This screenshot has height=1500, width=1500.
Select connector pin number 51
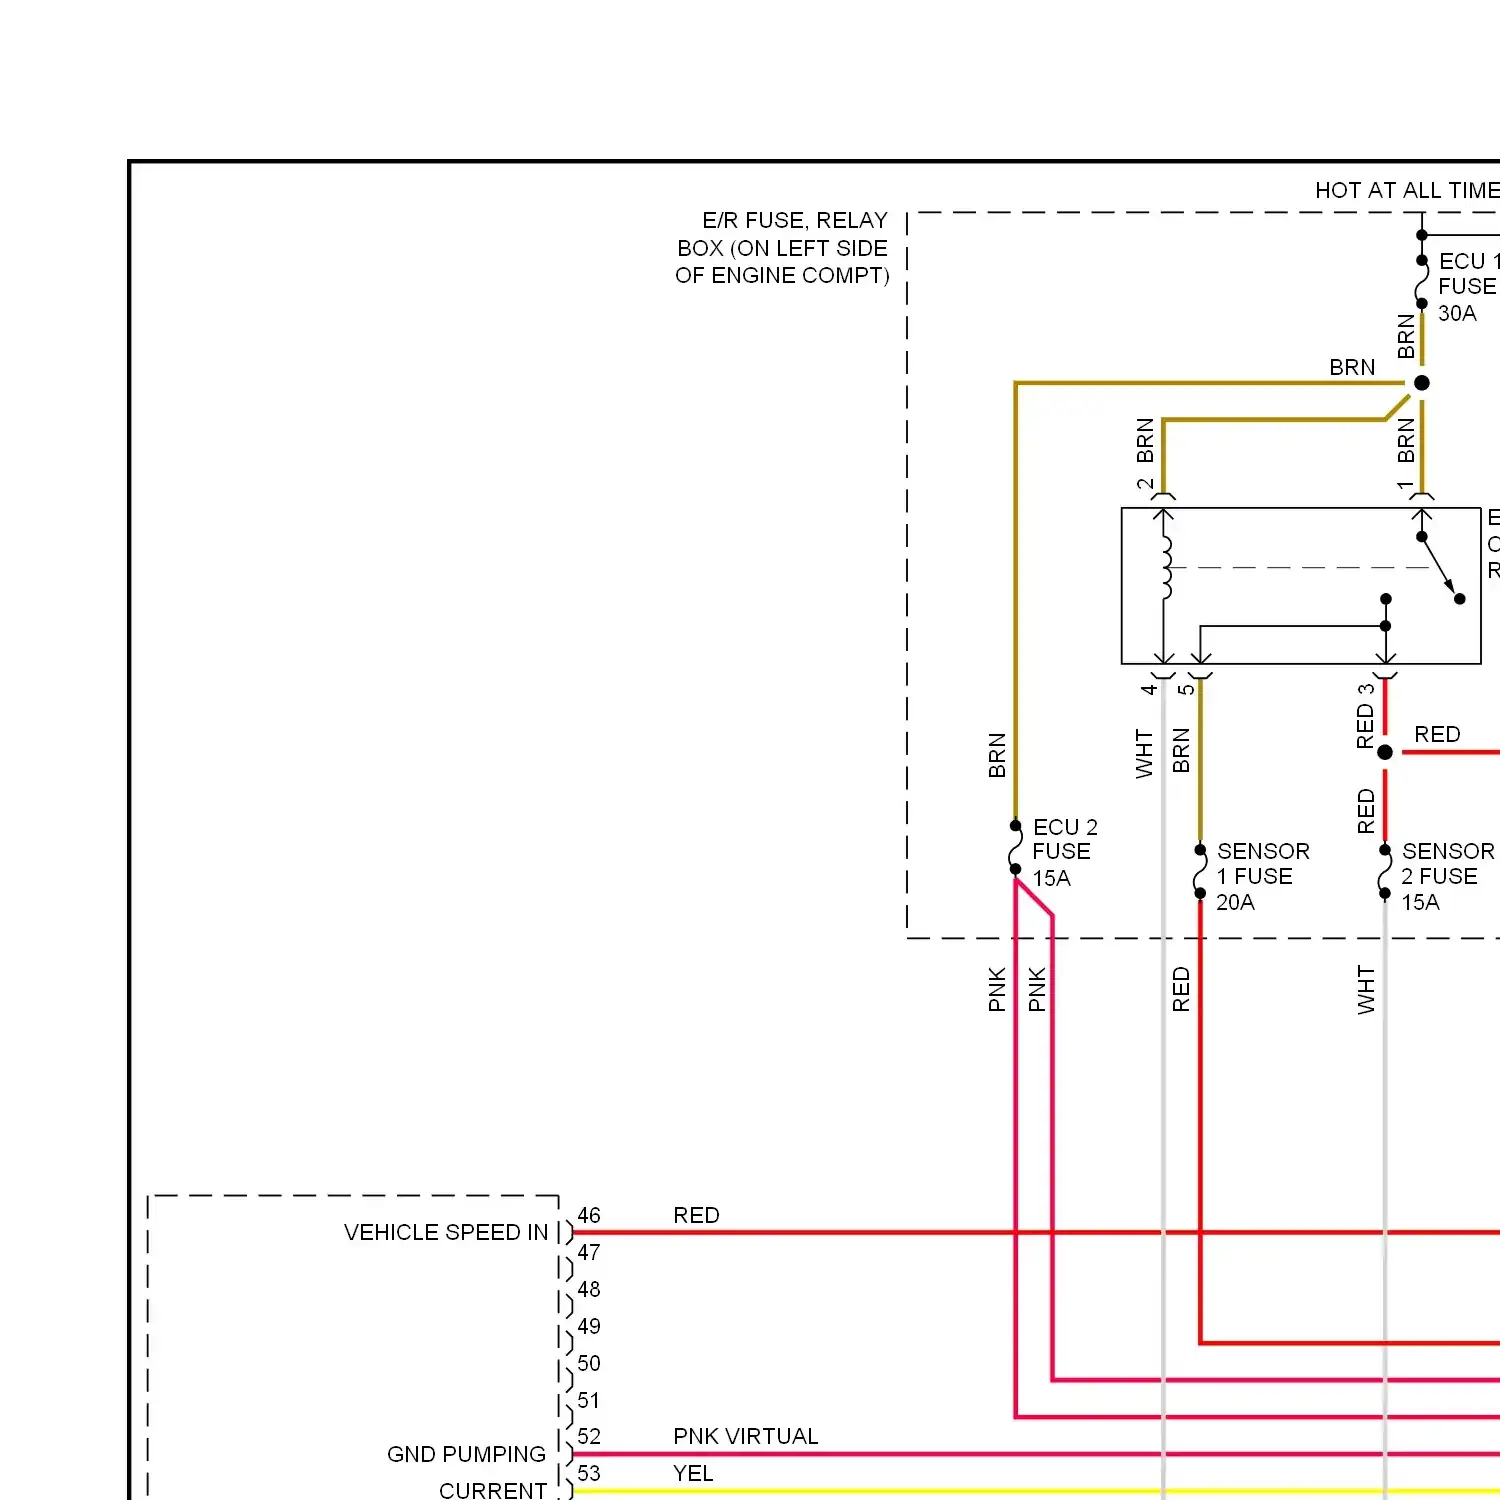589,1400
